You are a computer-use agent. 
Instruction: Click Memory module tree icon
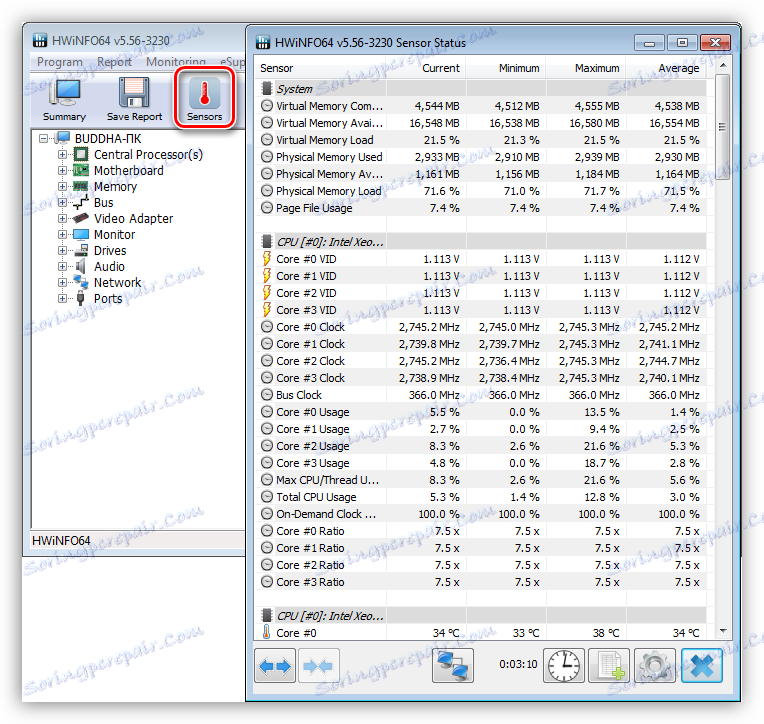pos(81,187)
